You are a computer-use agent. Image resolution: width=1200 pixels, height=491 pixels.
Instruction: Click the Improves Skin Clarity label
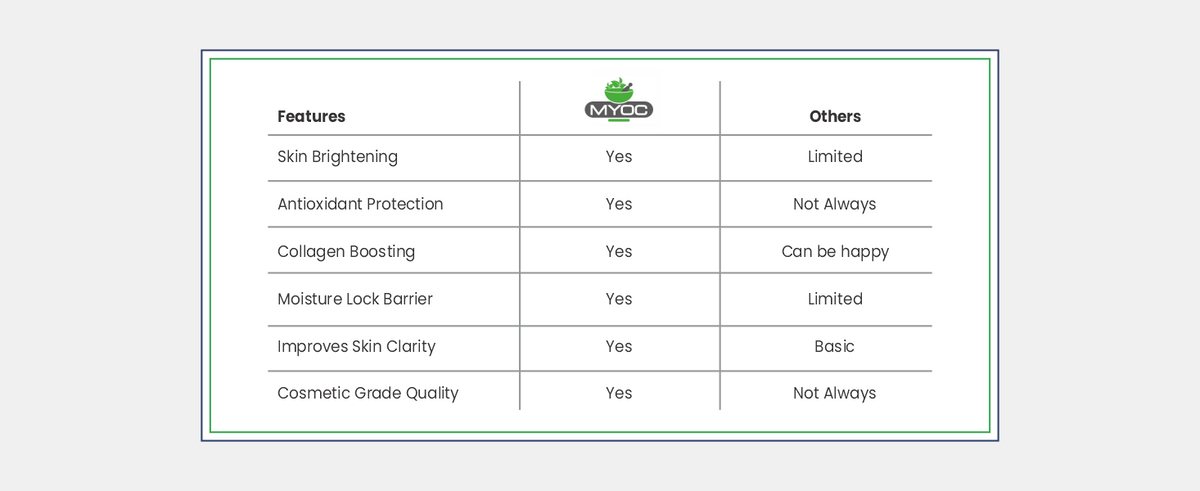click(356, 346)
